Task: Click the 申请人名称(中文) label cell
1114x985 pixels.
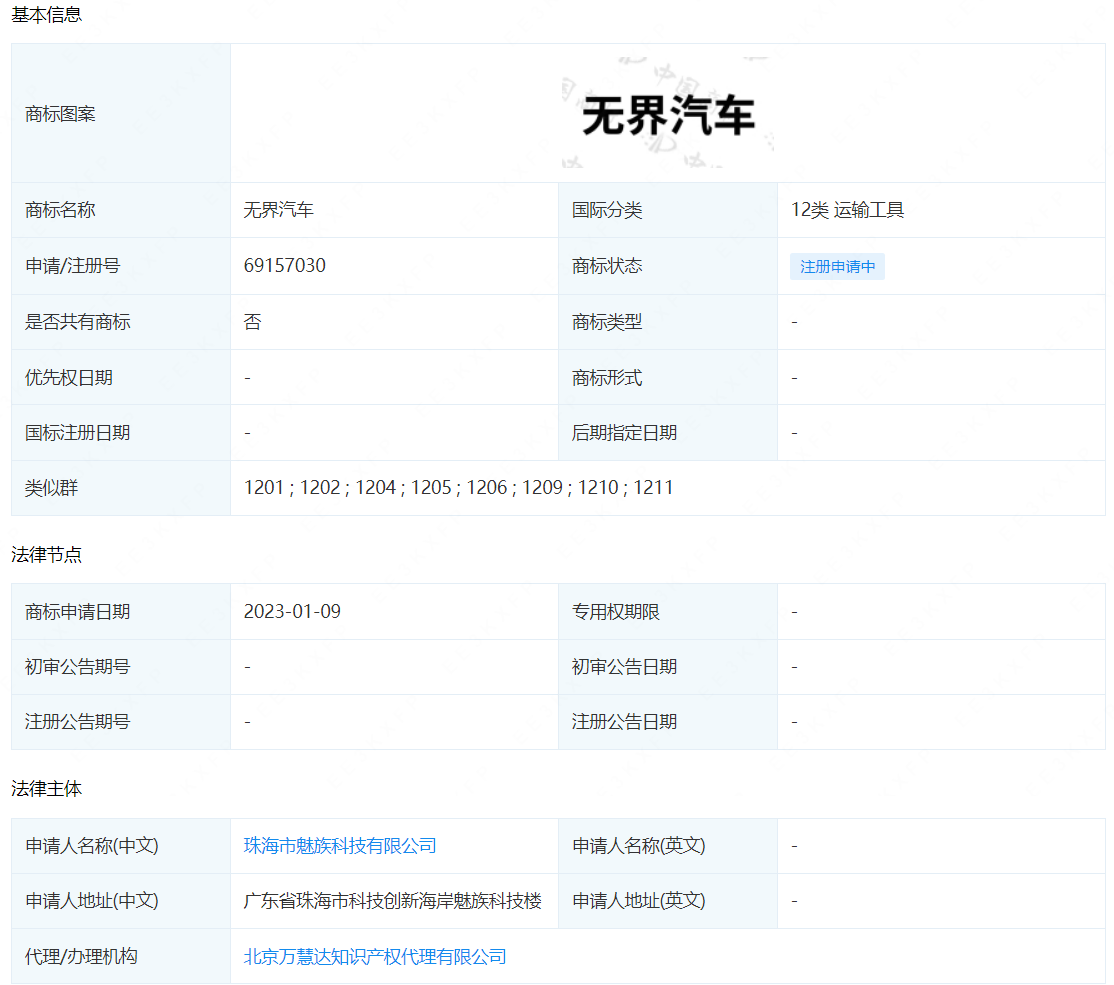Action: tap(92, 846)
